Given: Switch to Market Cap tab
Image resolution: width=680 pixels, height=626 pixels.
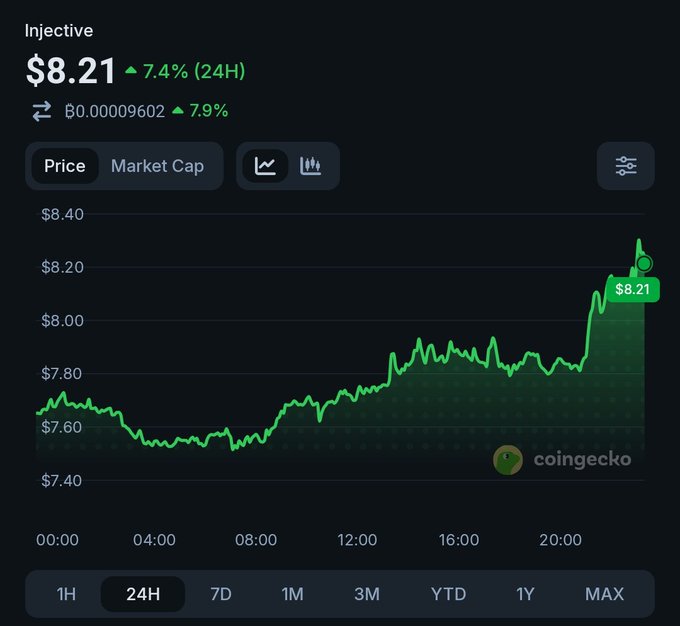Looking at the screenshot, I should coord(157,166).
